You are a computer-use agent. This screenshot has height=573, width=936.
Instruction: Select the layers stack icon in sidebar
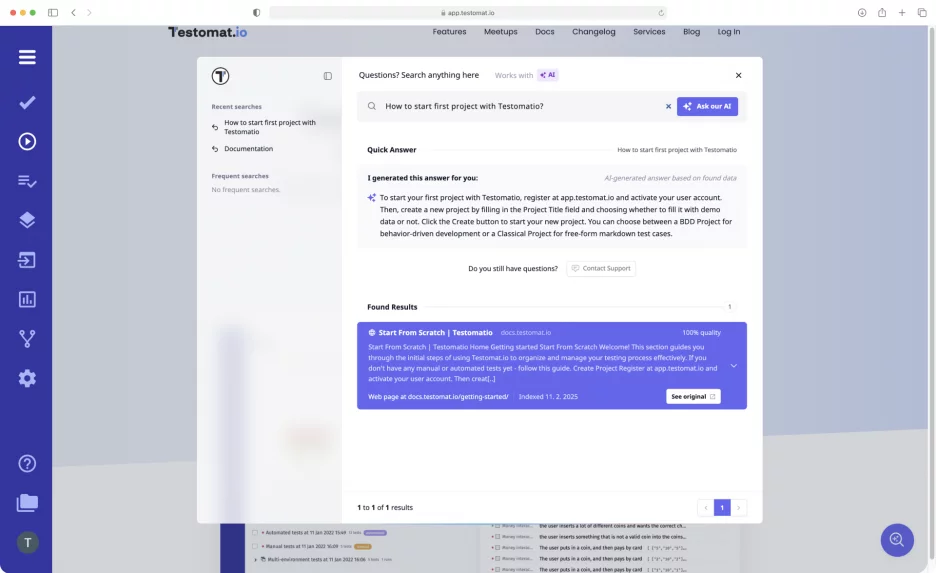(27, 220)
